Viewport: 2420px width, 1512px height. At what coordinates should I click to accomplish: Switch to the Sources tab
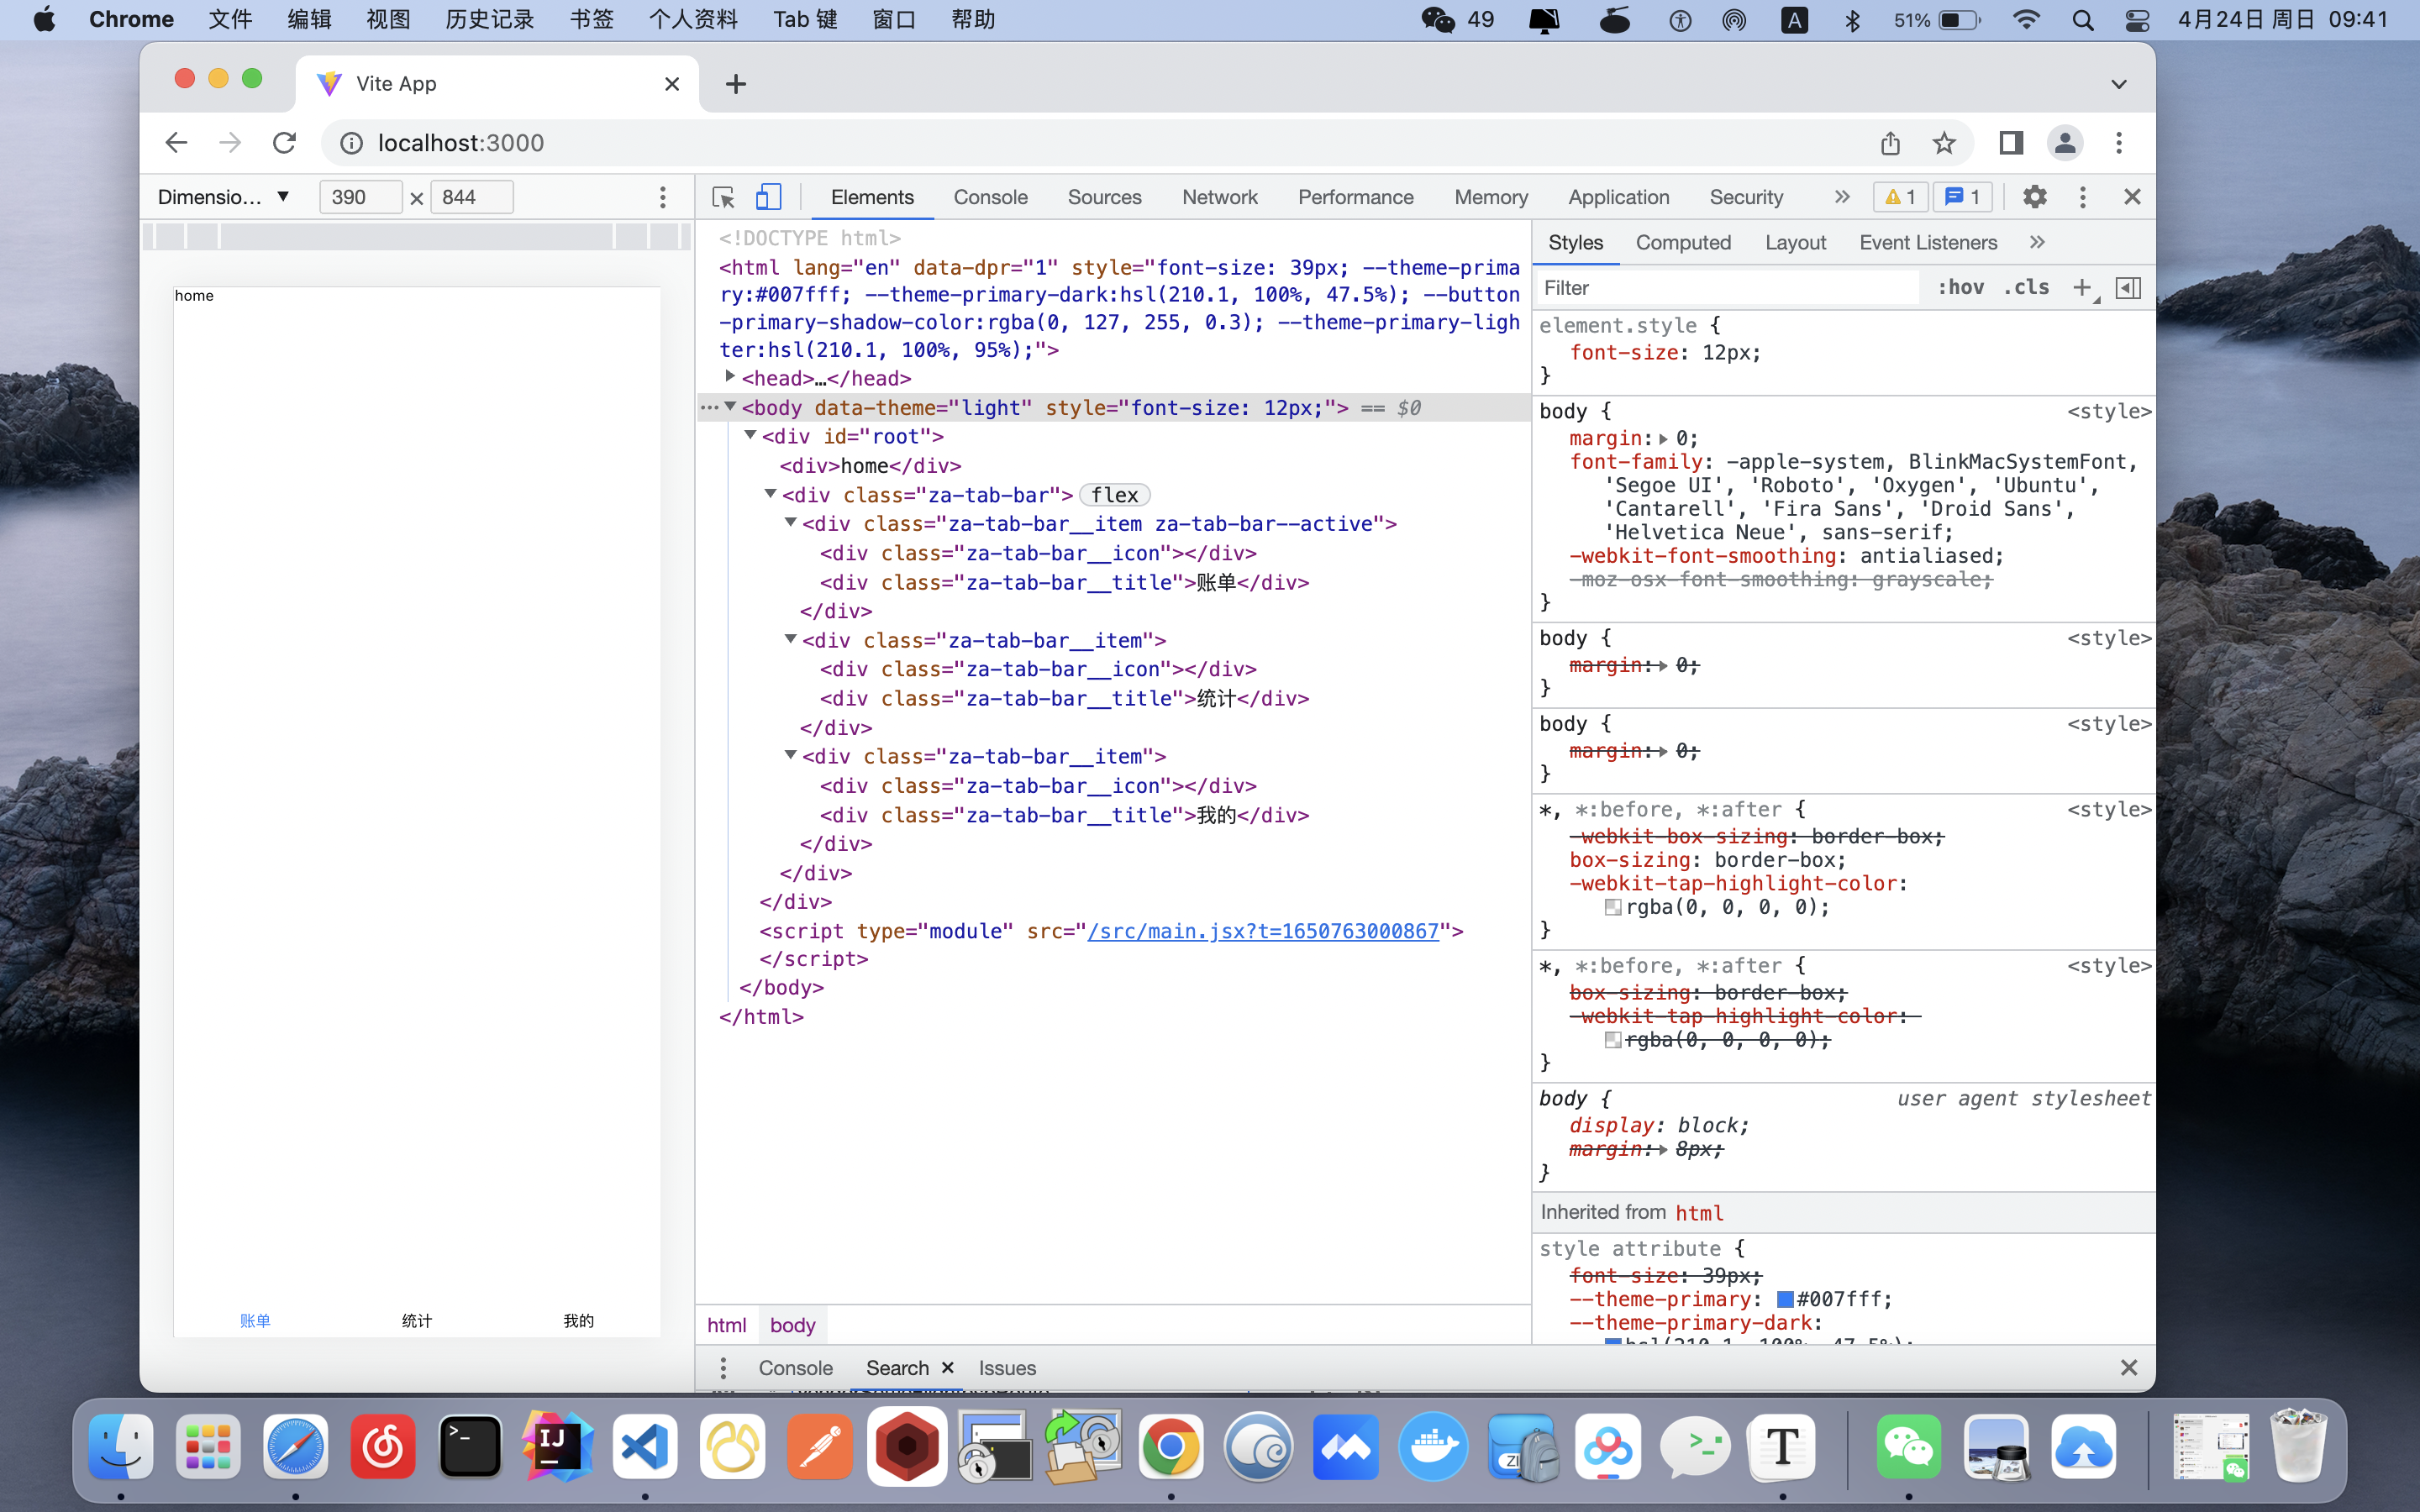(1104, 197)
